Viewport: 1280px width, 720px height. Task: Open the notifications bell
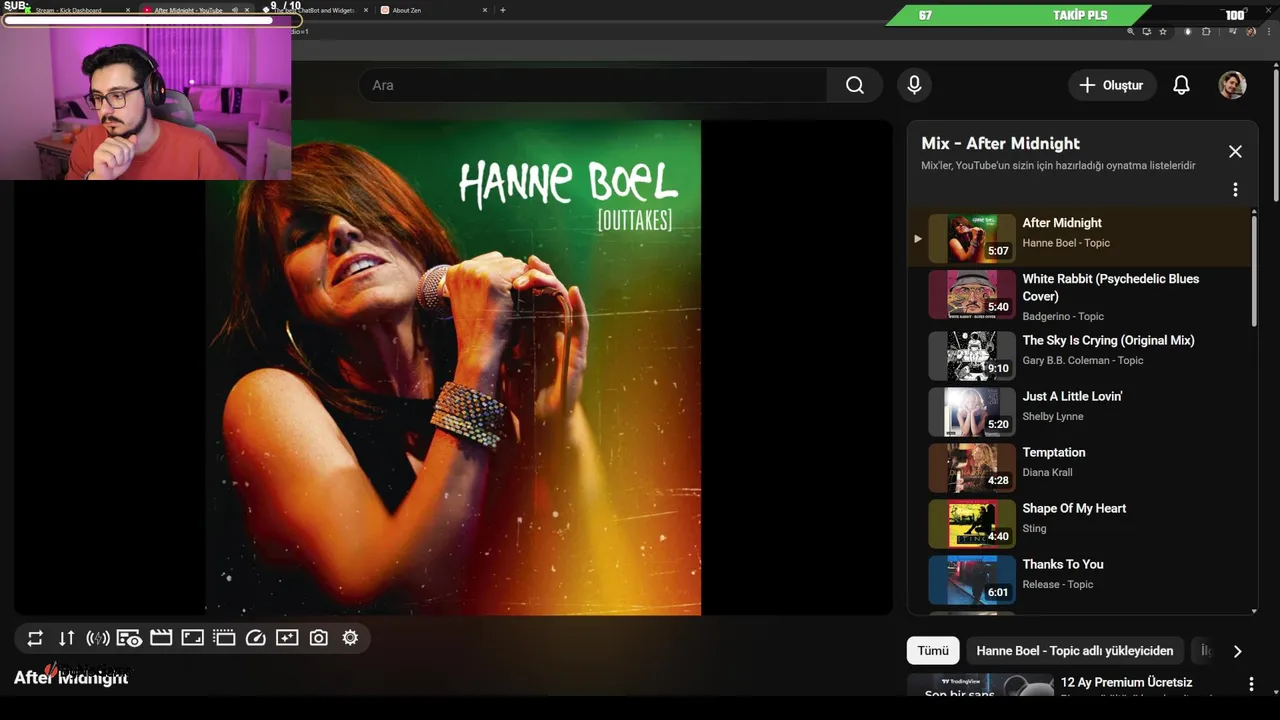[x=1181, y=85]
